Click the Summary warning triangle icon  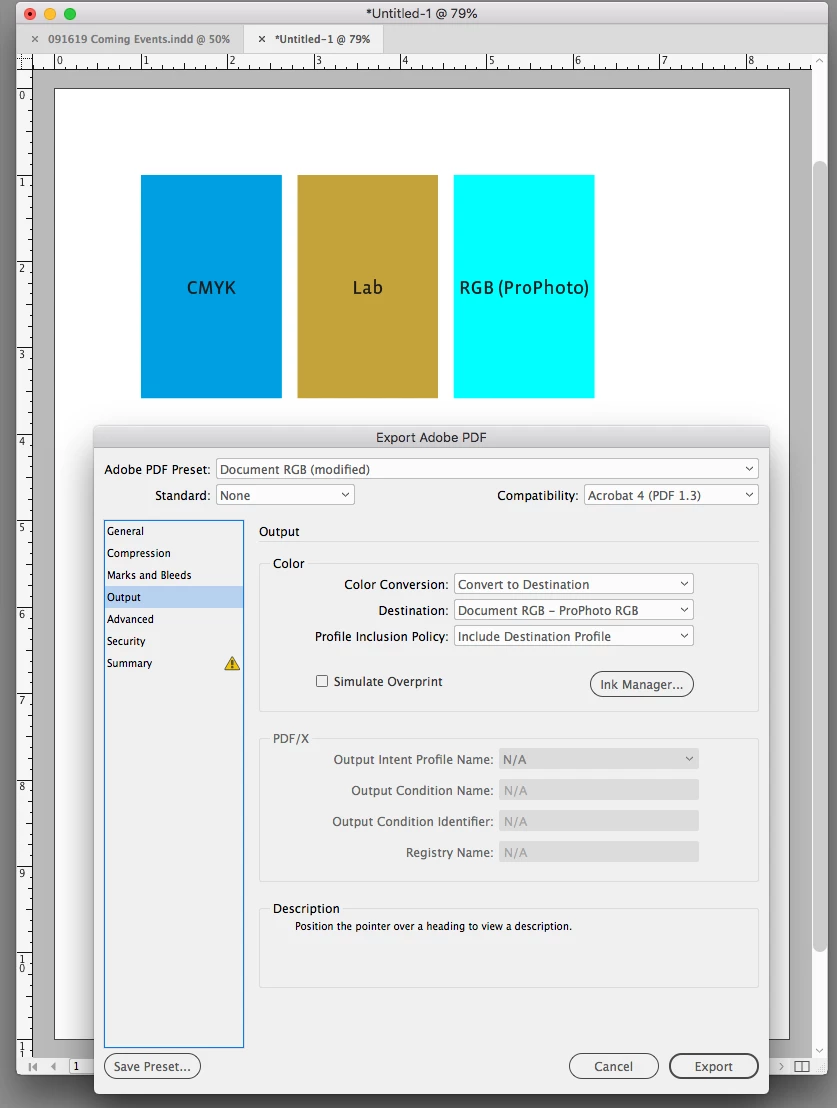(x=232, y=664)
